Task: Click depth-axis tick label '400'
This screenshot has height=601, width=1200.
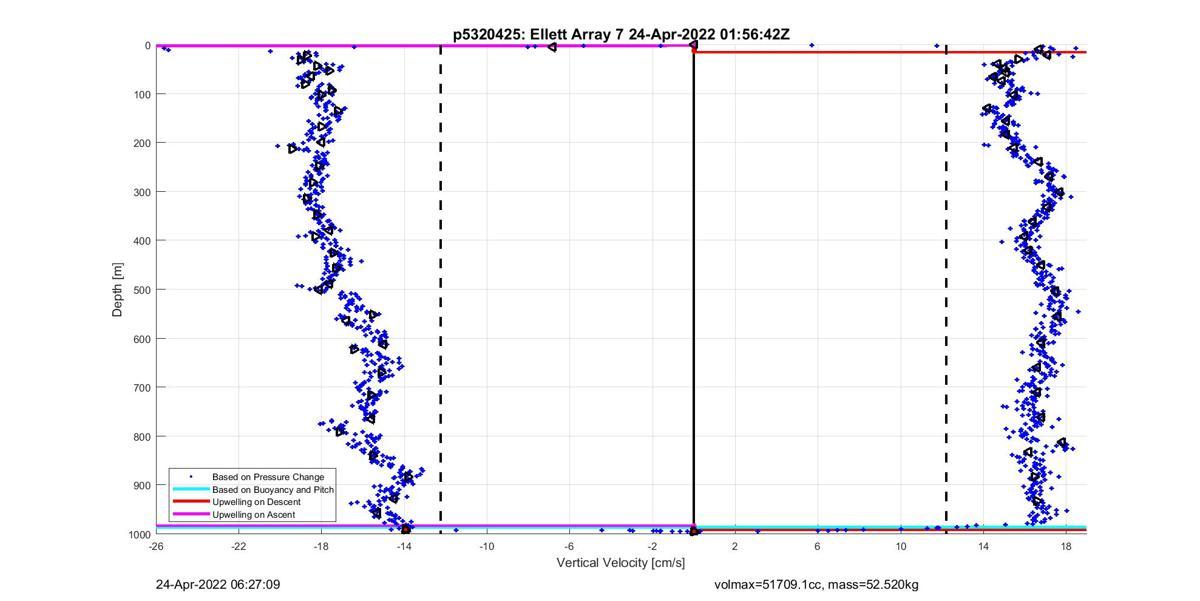Action: [141, 241]
